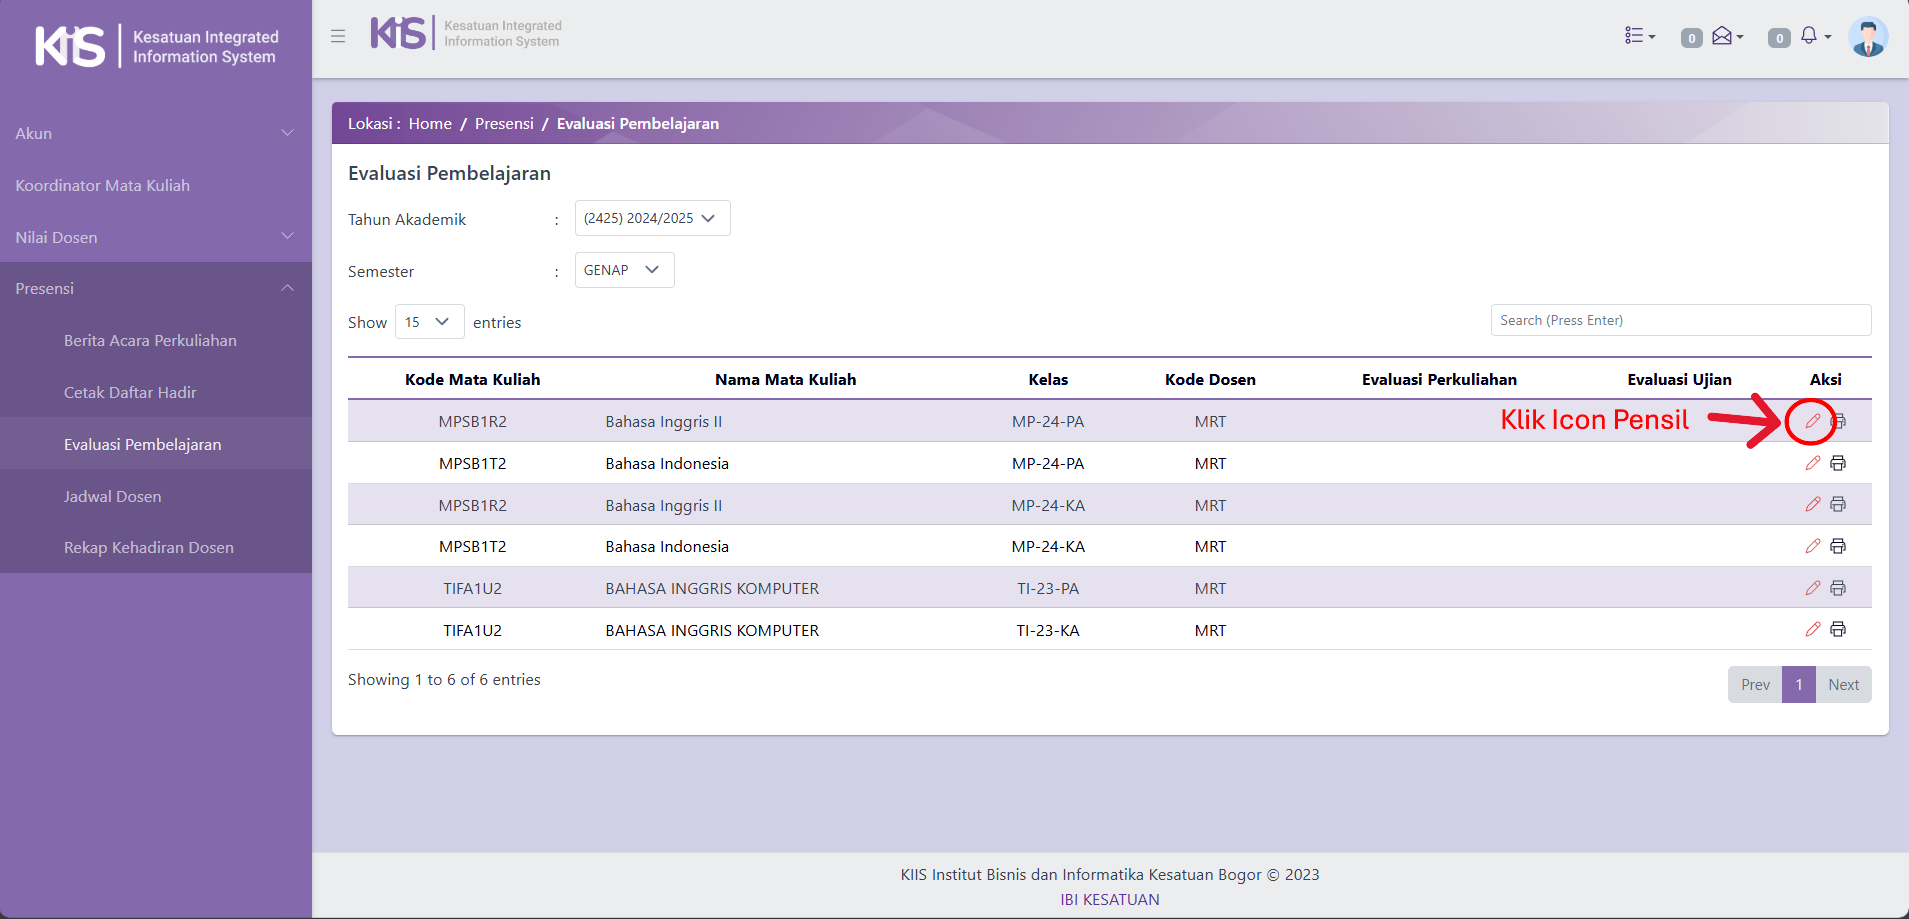
Task: Open the Semester GENAP dropdown
Action: pyautogui.click(x=624, y=270)
